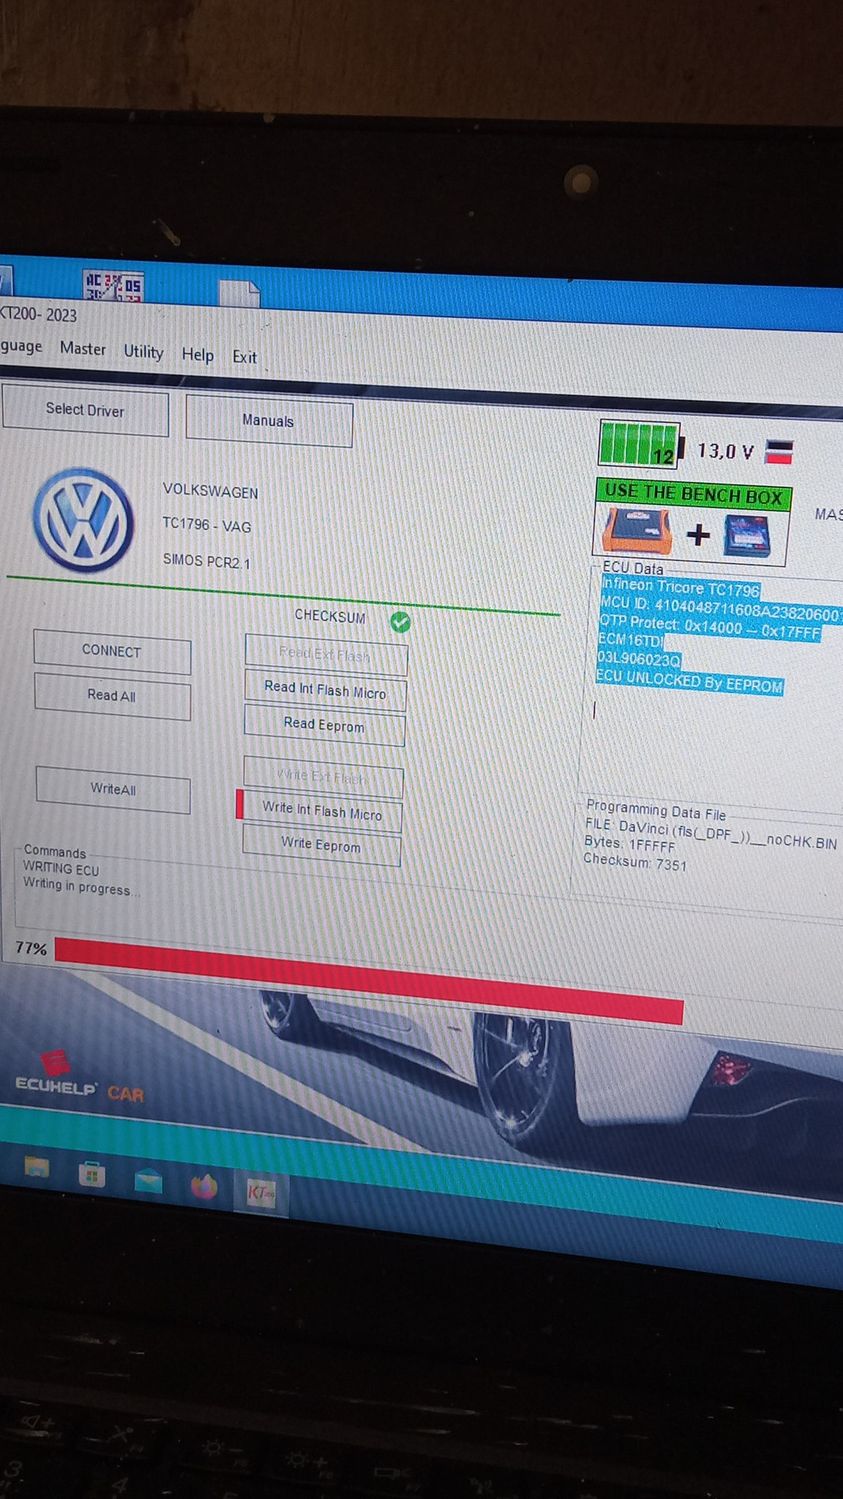Click the 77% progress label
Viewport: 843px width, 1499px height.
coord(31,947)
